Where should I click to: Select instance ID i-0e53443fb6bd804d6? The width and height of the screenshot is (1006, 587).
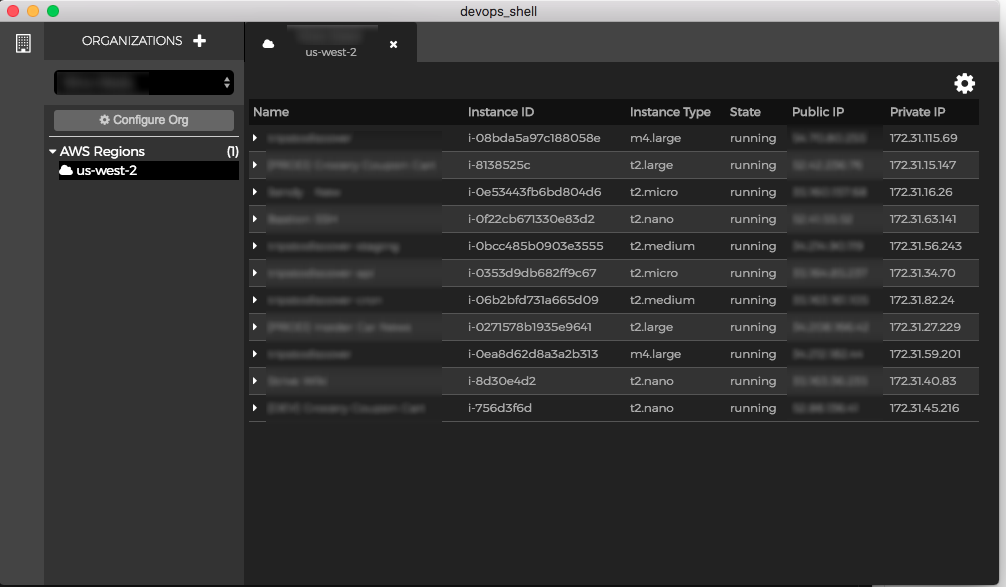(534, 192)
